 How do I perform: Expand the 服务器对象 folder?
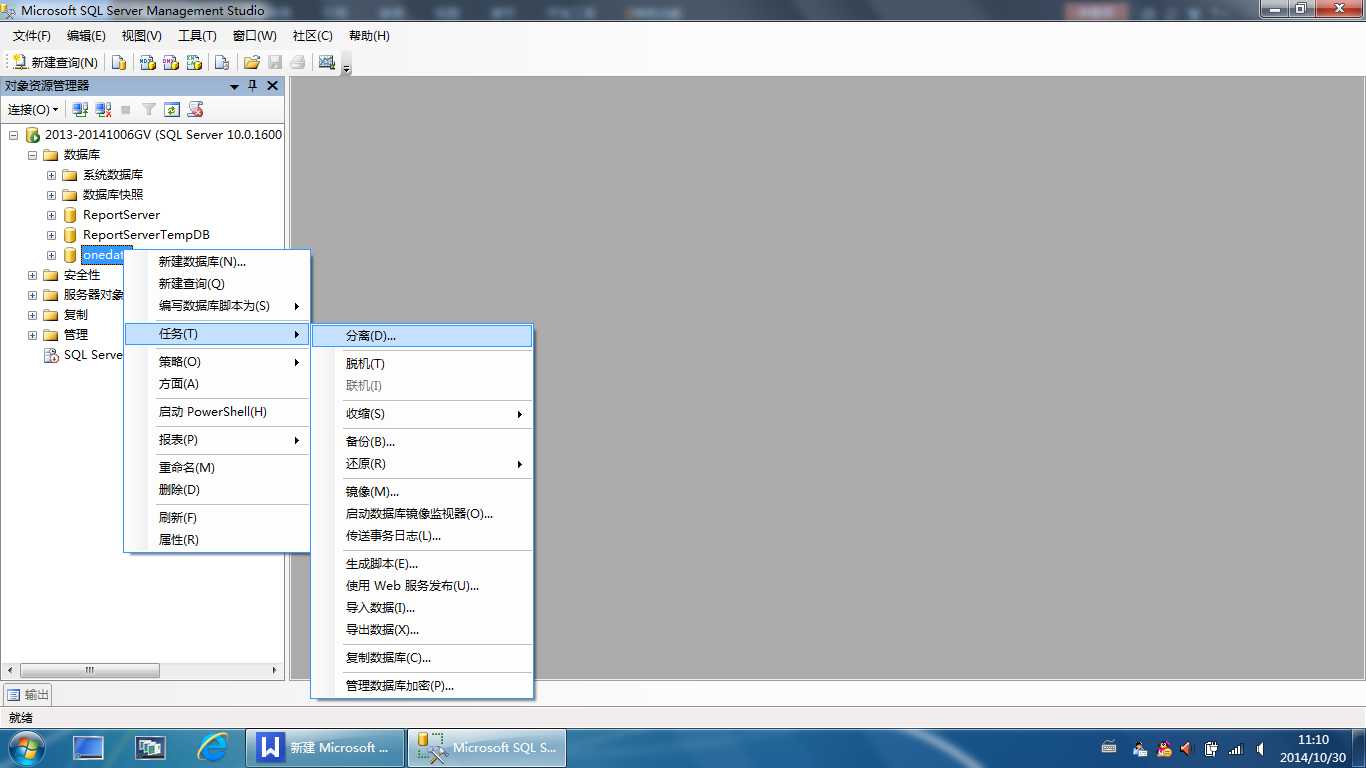coord(32,295)
